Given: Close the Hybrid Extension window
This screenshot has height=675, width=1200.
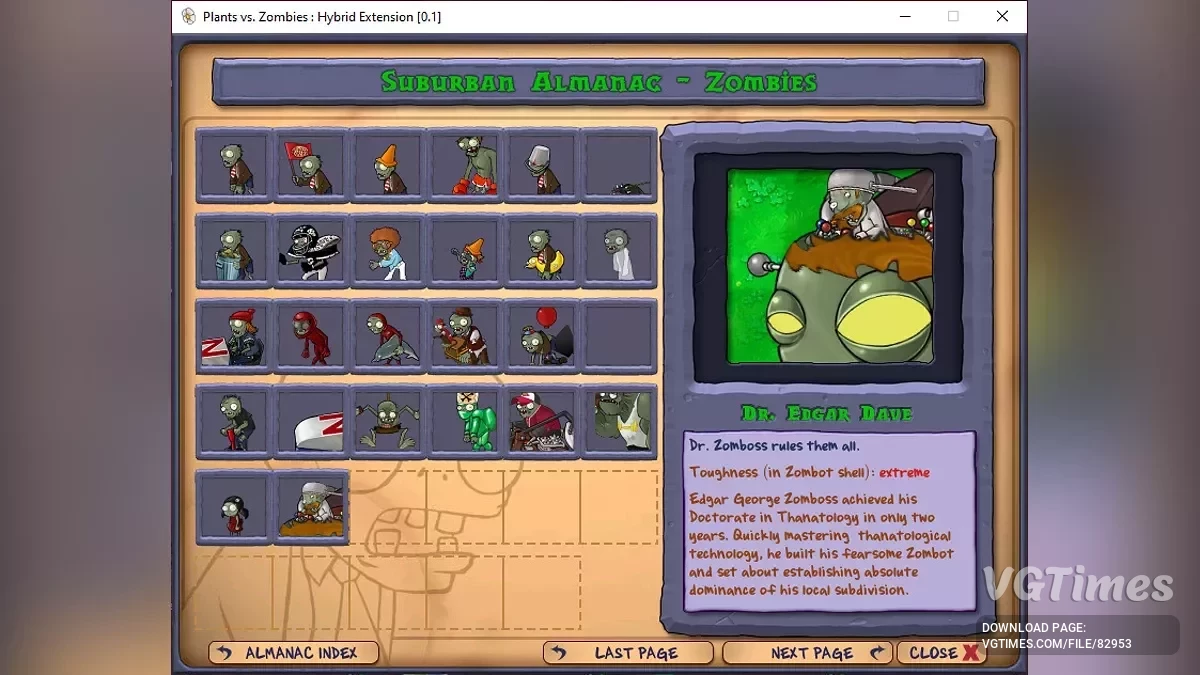Looking at the screenshot, I should [x=1002, y=16].
